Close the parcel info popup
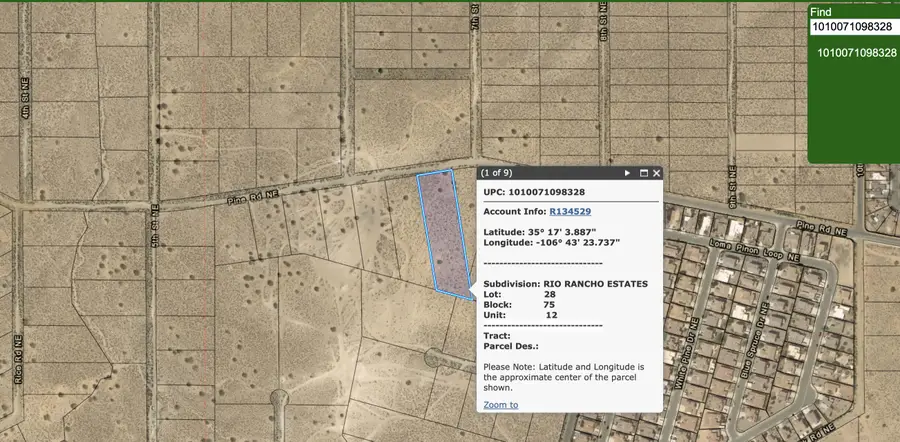This screenshot has width=900, height=442. [657, 173]
